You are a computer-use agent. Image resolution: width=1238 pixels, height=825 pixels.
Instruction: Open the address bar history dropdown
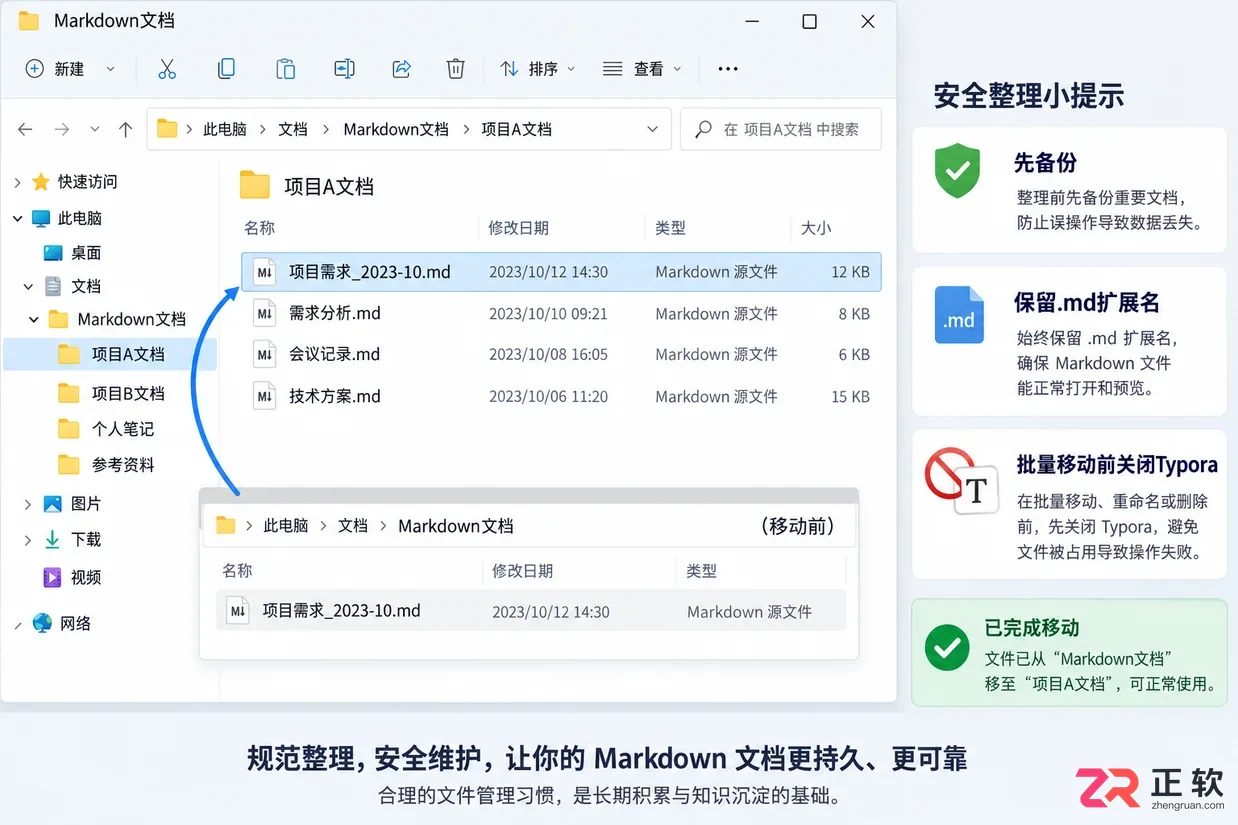click(652, 129)
